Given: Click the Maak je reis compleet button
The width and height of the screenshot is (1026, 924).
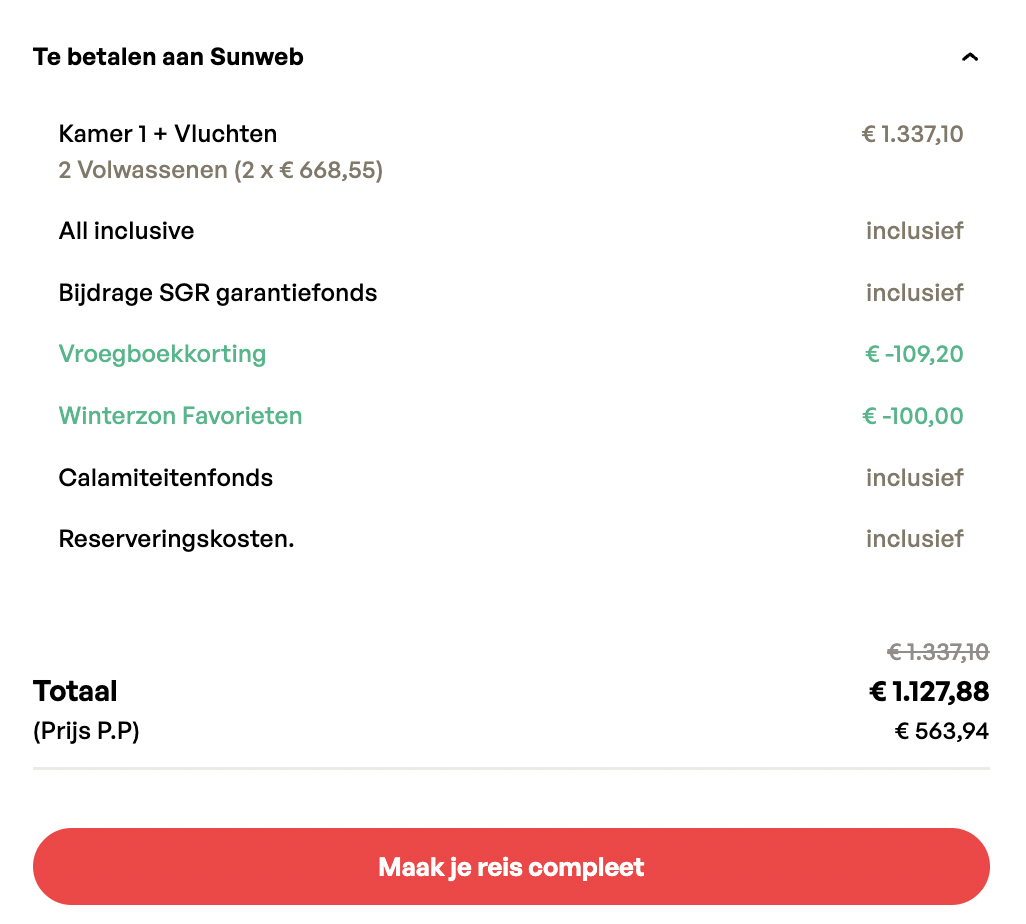Looking at the screenshot, I should (511, 867).
